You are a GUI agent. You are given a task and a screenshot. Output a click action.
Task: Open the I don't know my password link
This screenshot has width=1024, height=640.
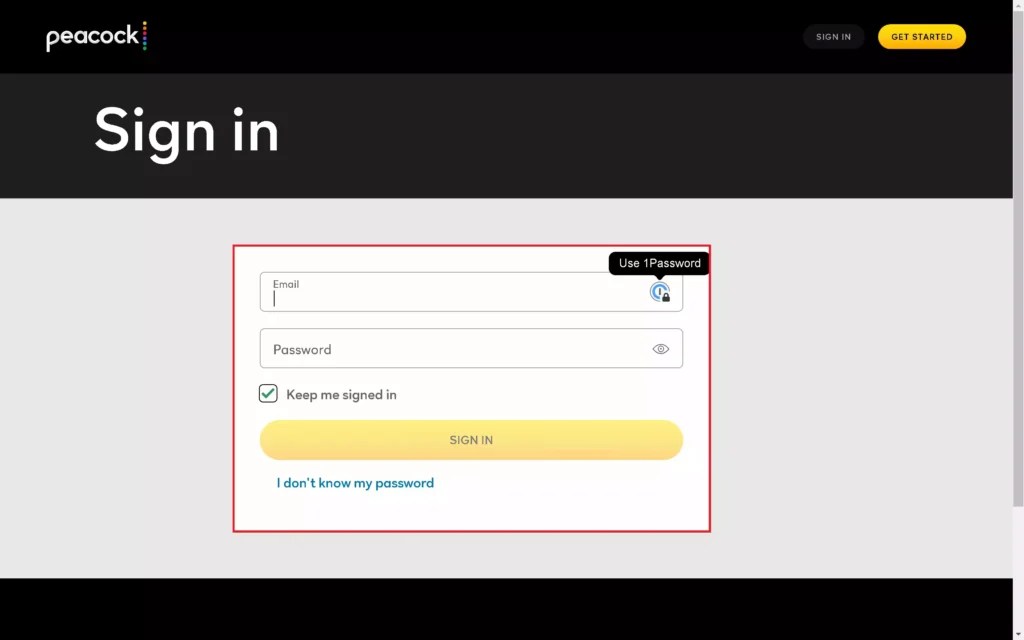point(354,483)
